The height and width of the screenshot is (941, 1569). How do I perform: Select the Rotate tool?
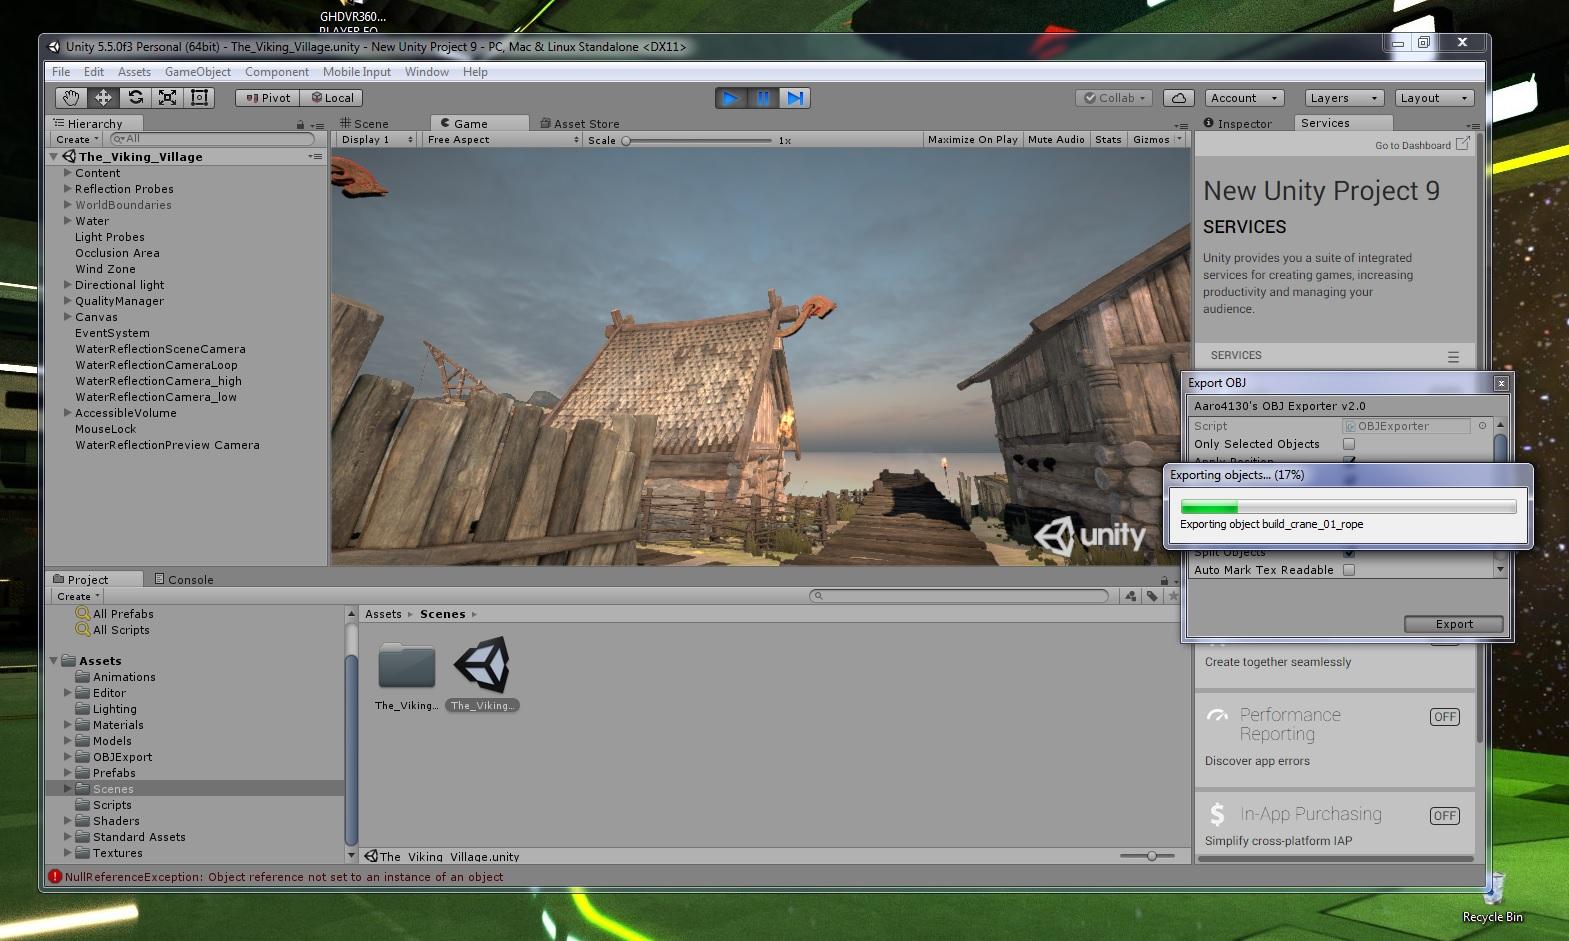(135, 97)
